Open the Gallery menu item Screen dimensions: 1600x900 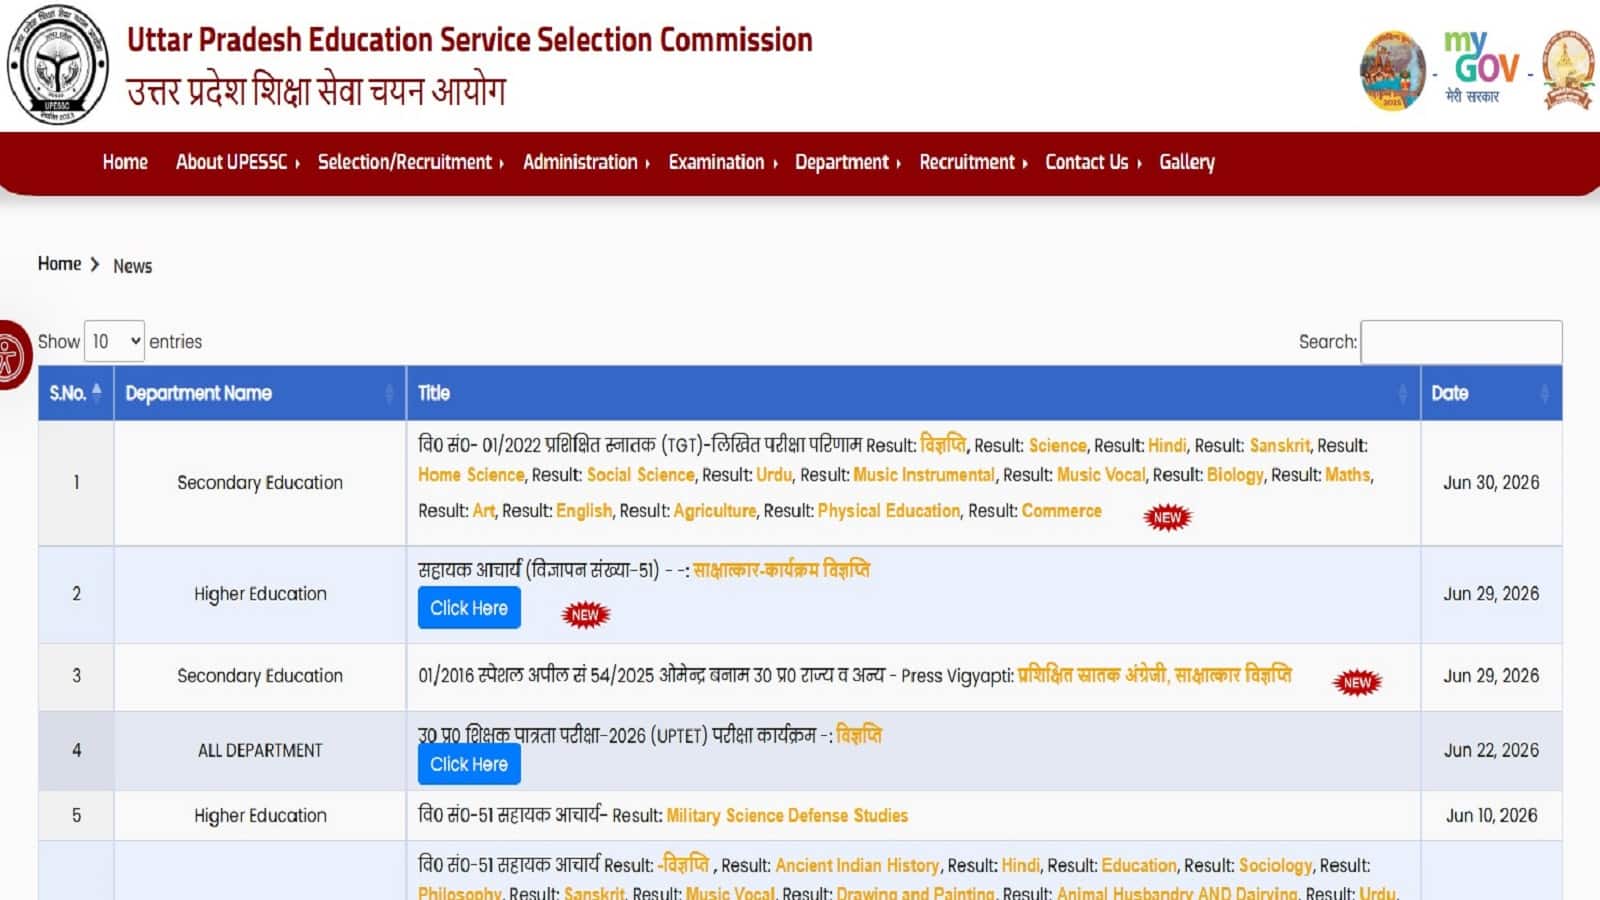[1187, 162]
